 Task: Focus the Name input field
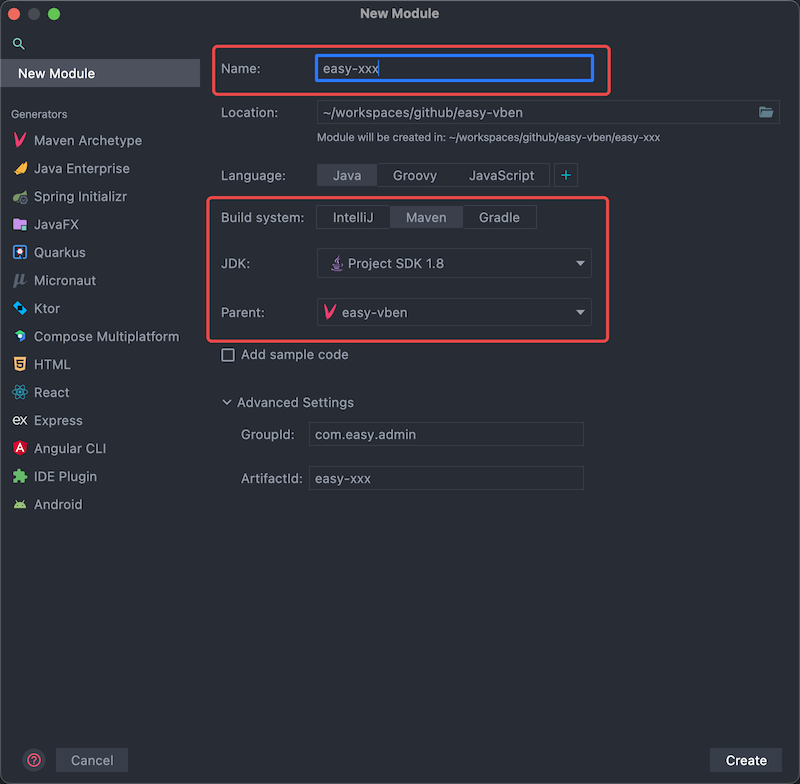coord(454,68)
